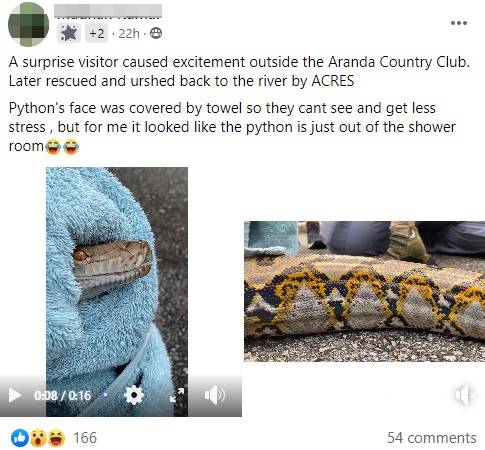The image size is (485, 450).
Task: Click the Wow reaction emoji
Action: point(38,438)
